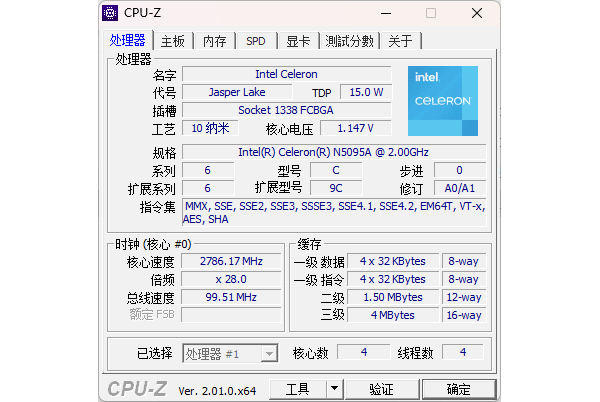Screen dimensions: 600x402
Task: Select the 处理器 tab
Action: point(128,40)
